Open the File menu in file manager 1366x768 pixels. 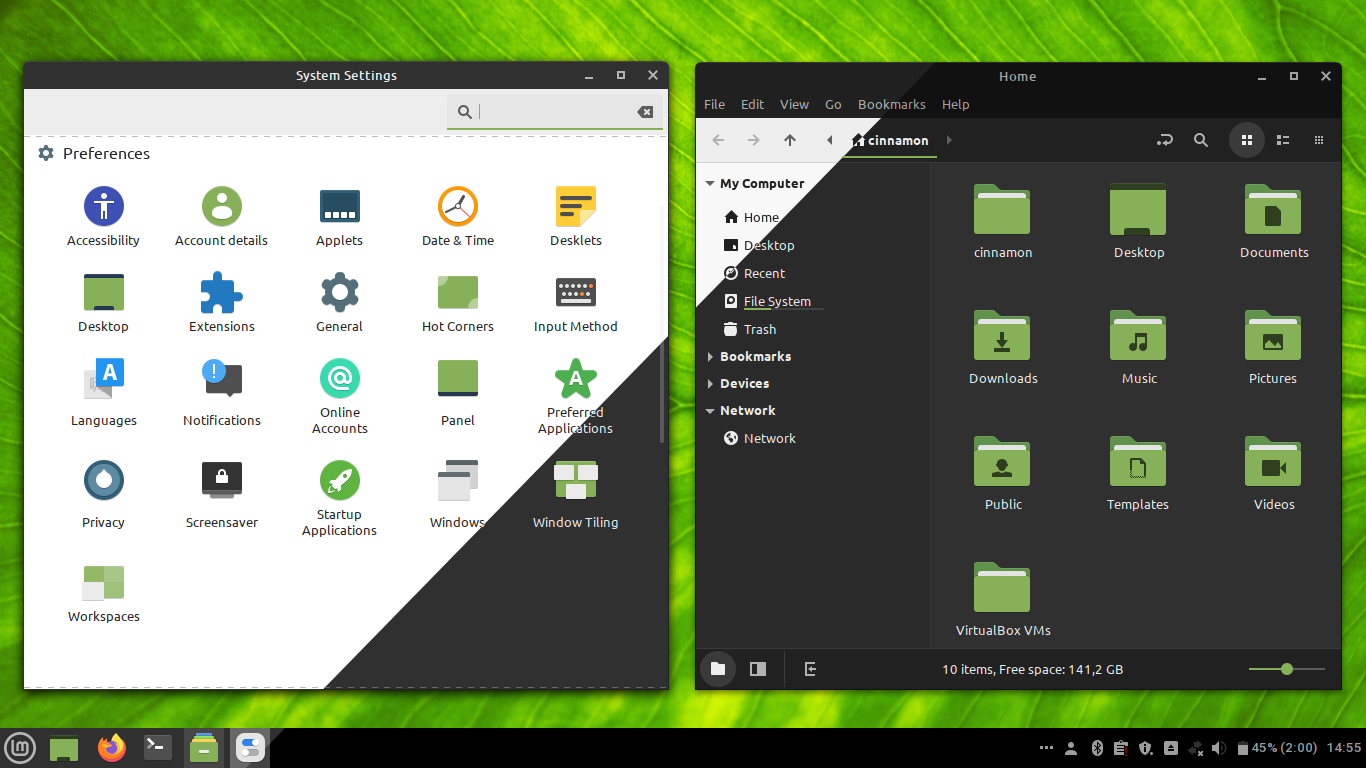coord(715,104)
